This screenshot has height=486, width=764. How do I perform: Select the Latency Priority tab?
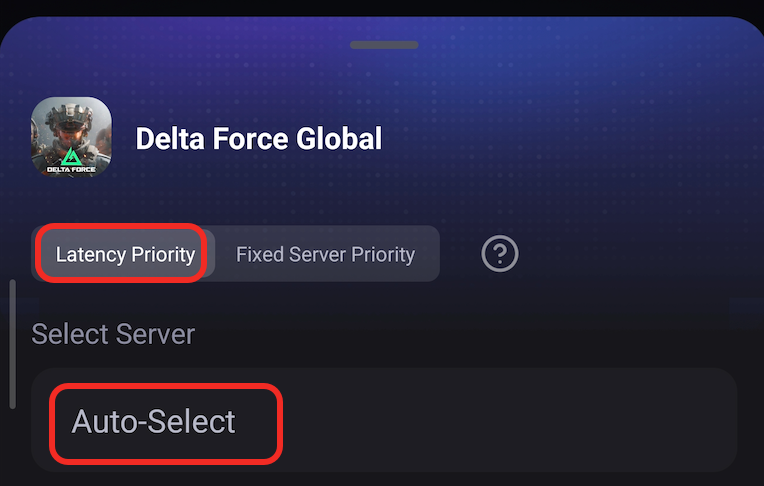[x=125, y=254]
